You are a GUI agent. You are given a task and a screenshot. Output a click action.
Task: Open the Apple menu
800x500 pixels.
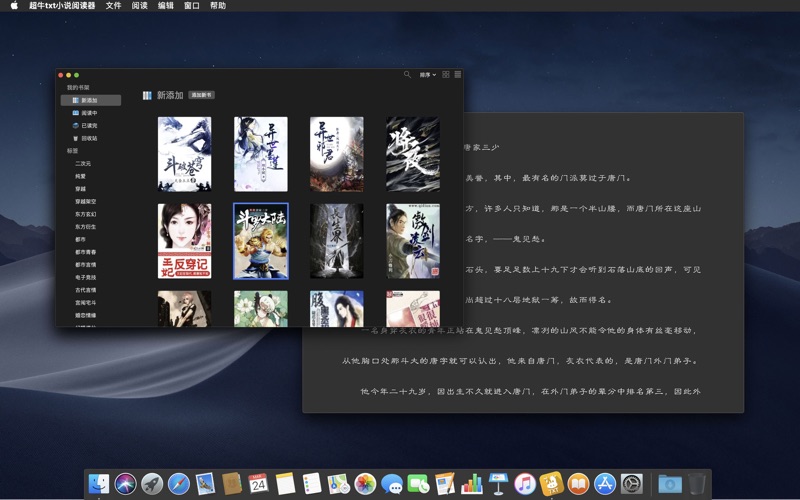[14, 6]
